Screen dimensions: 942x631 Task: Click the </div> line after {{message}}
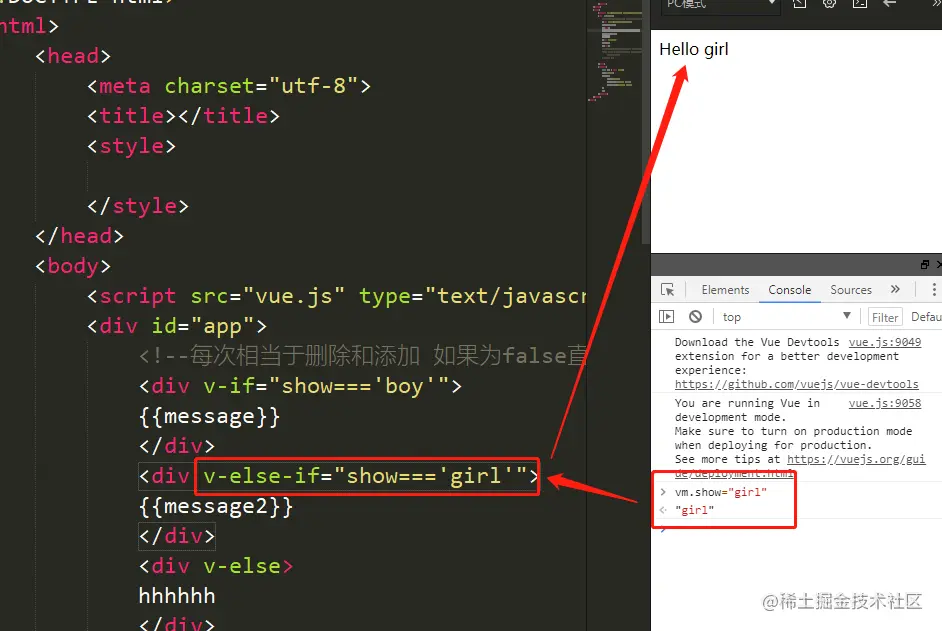[177, 446]
